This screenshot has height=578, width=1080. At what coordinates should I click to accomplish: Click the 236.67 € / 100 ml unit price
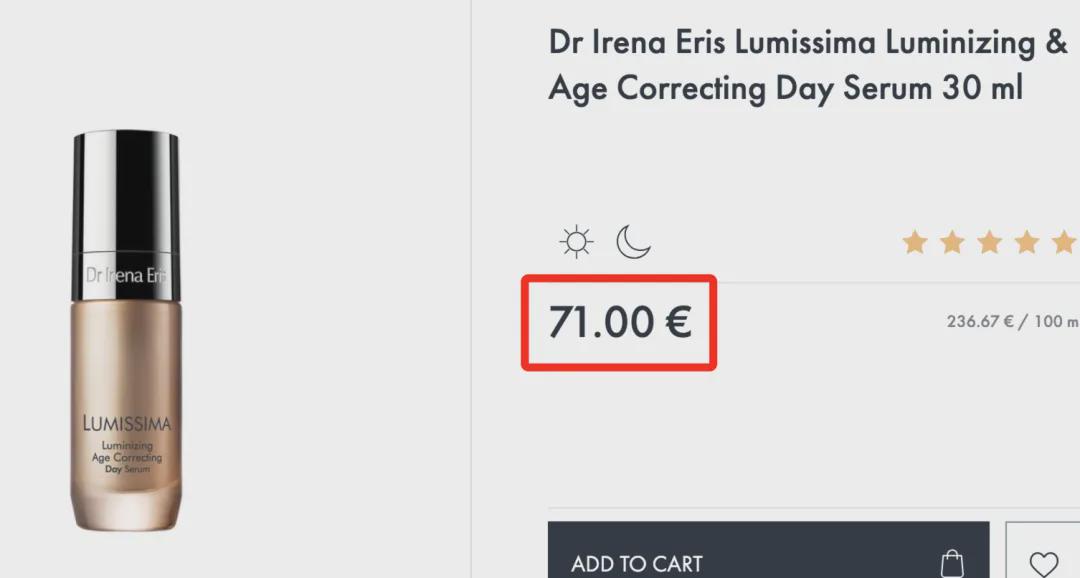1012,321
